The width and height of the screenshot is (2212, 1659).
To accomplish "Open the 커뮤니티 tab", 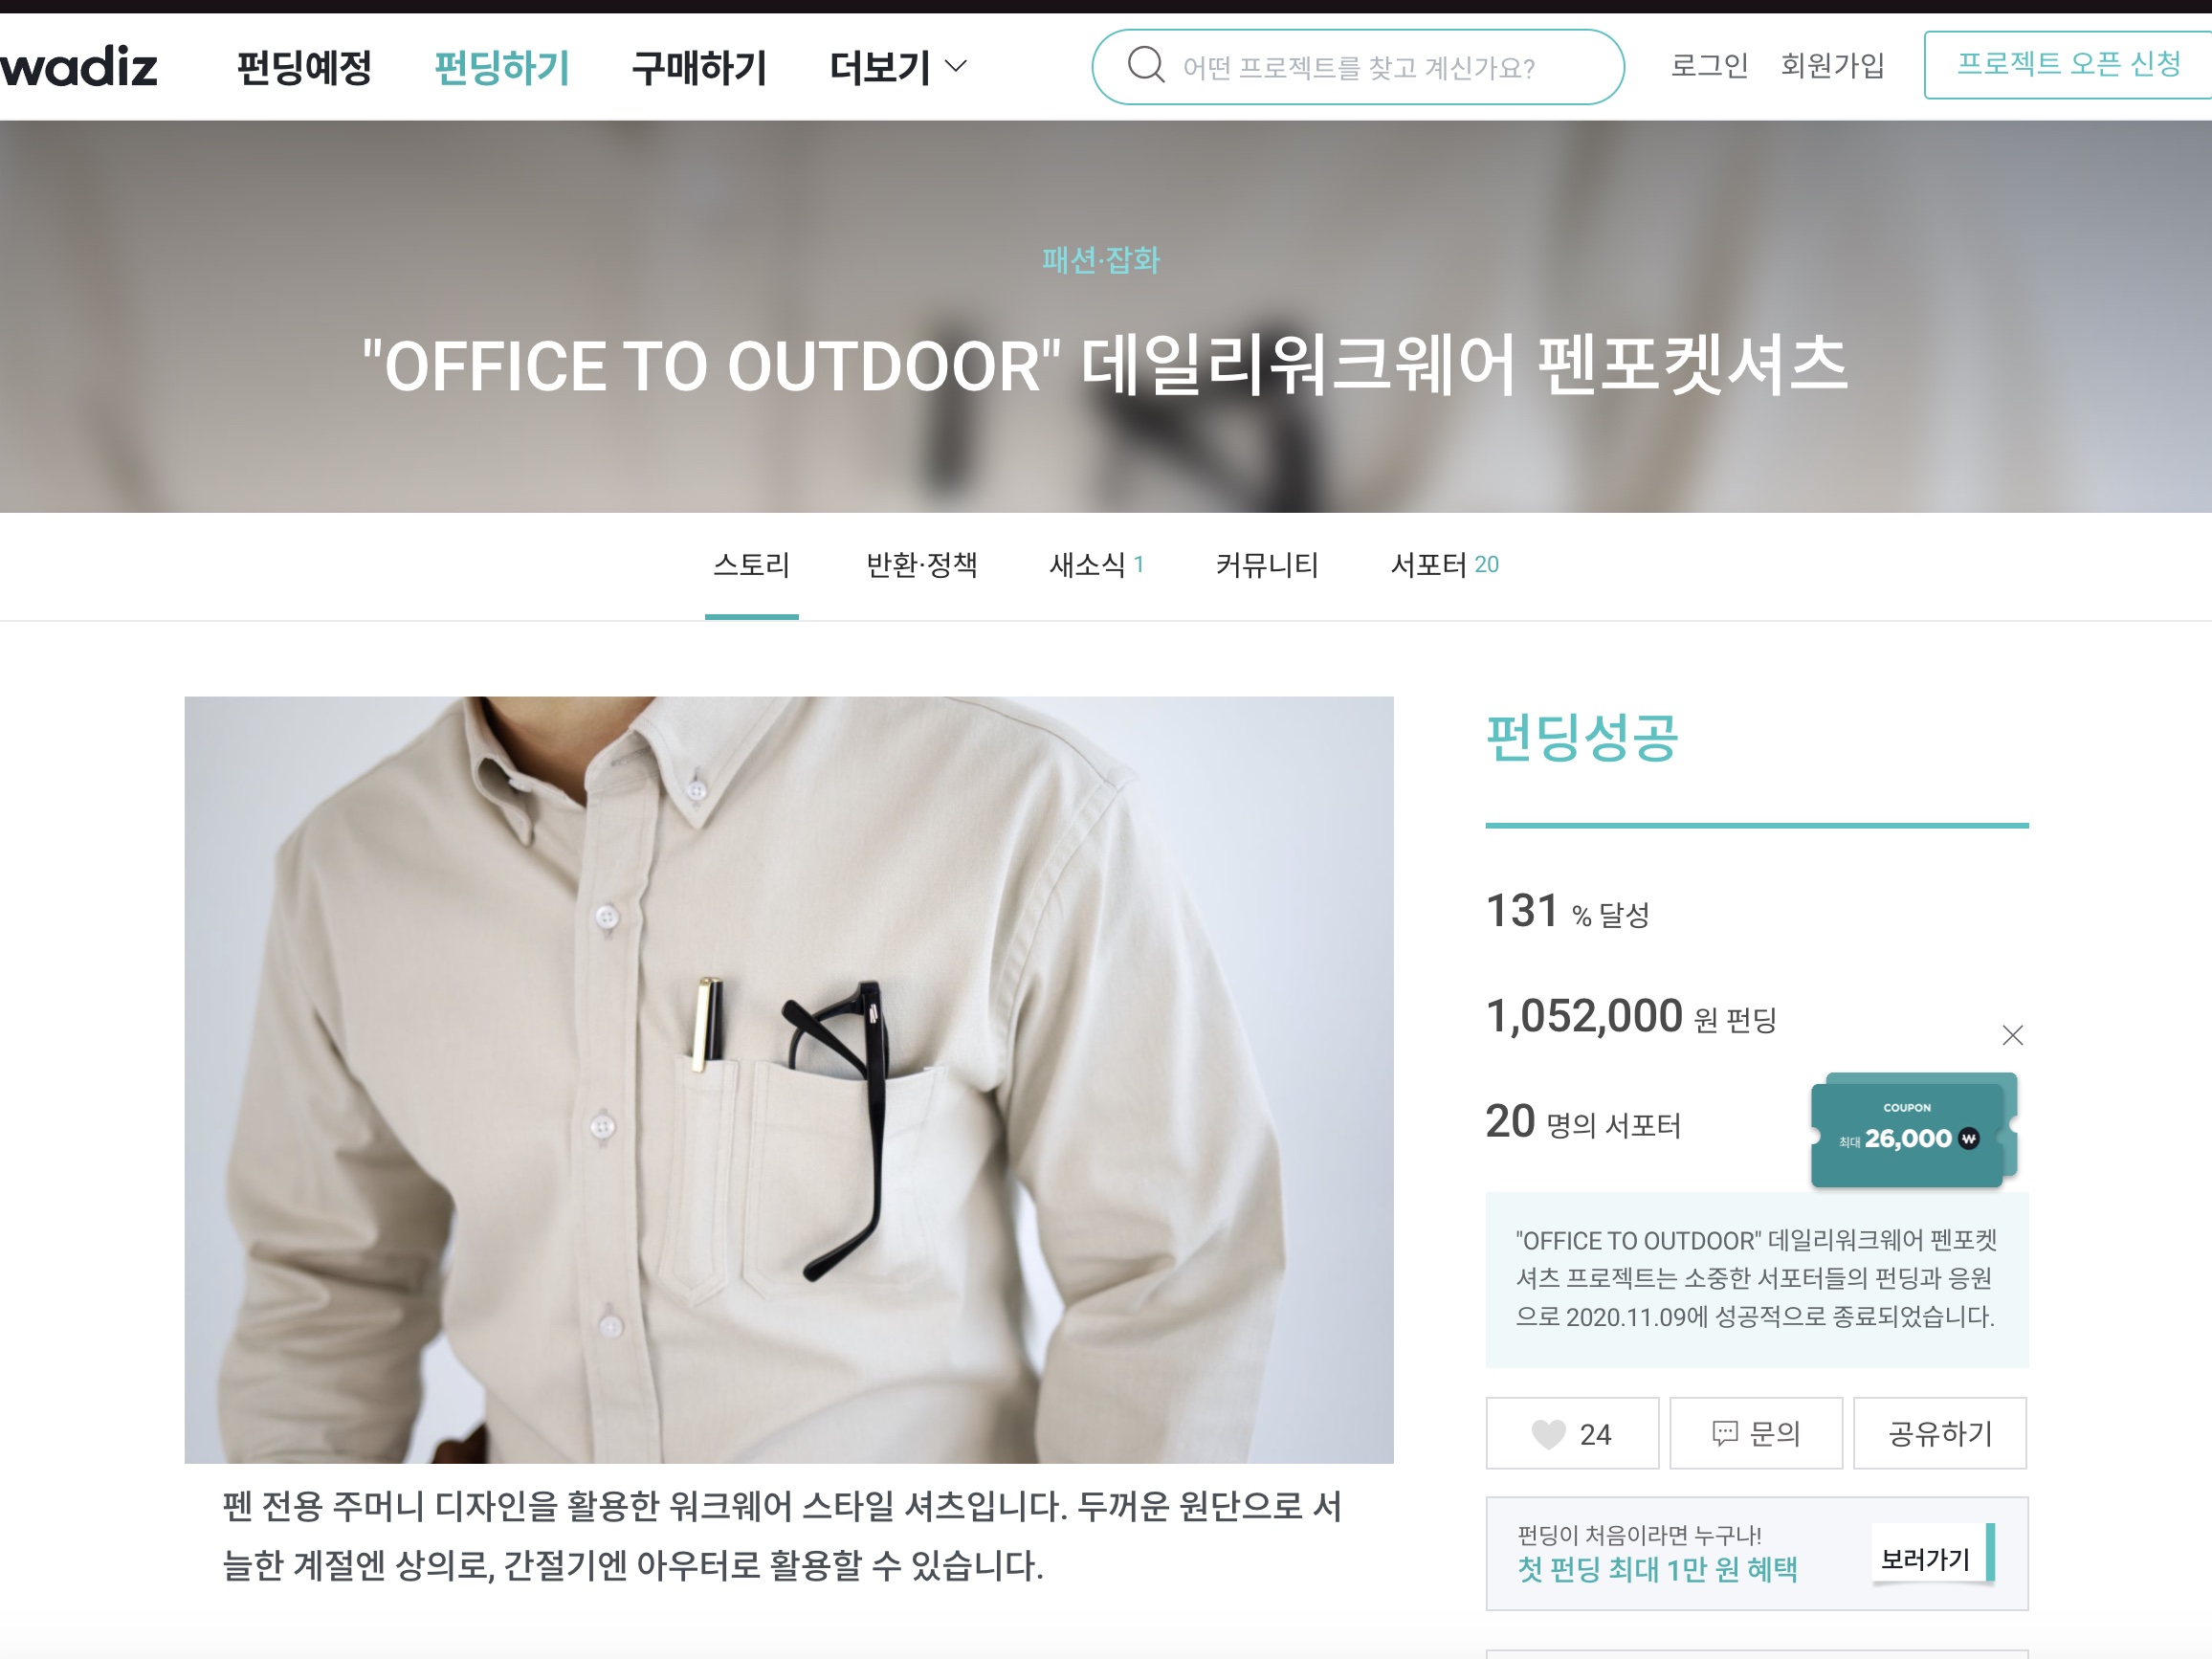I will click(1267, 565).
